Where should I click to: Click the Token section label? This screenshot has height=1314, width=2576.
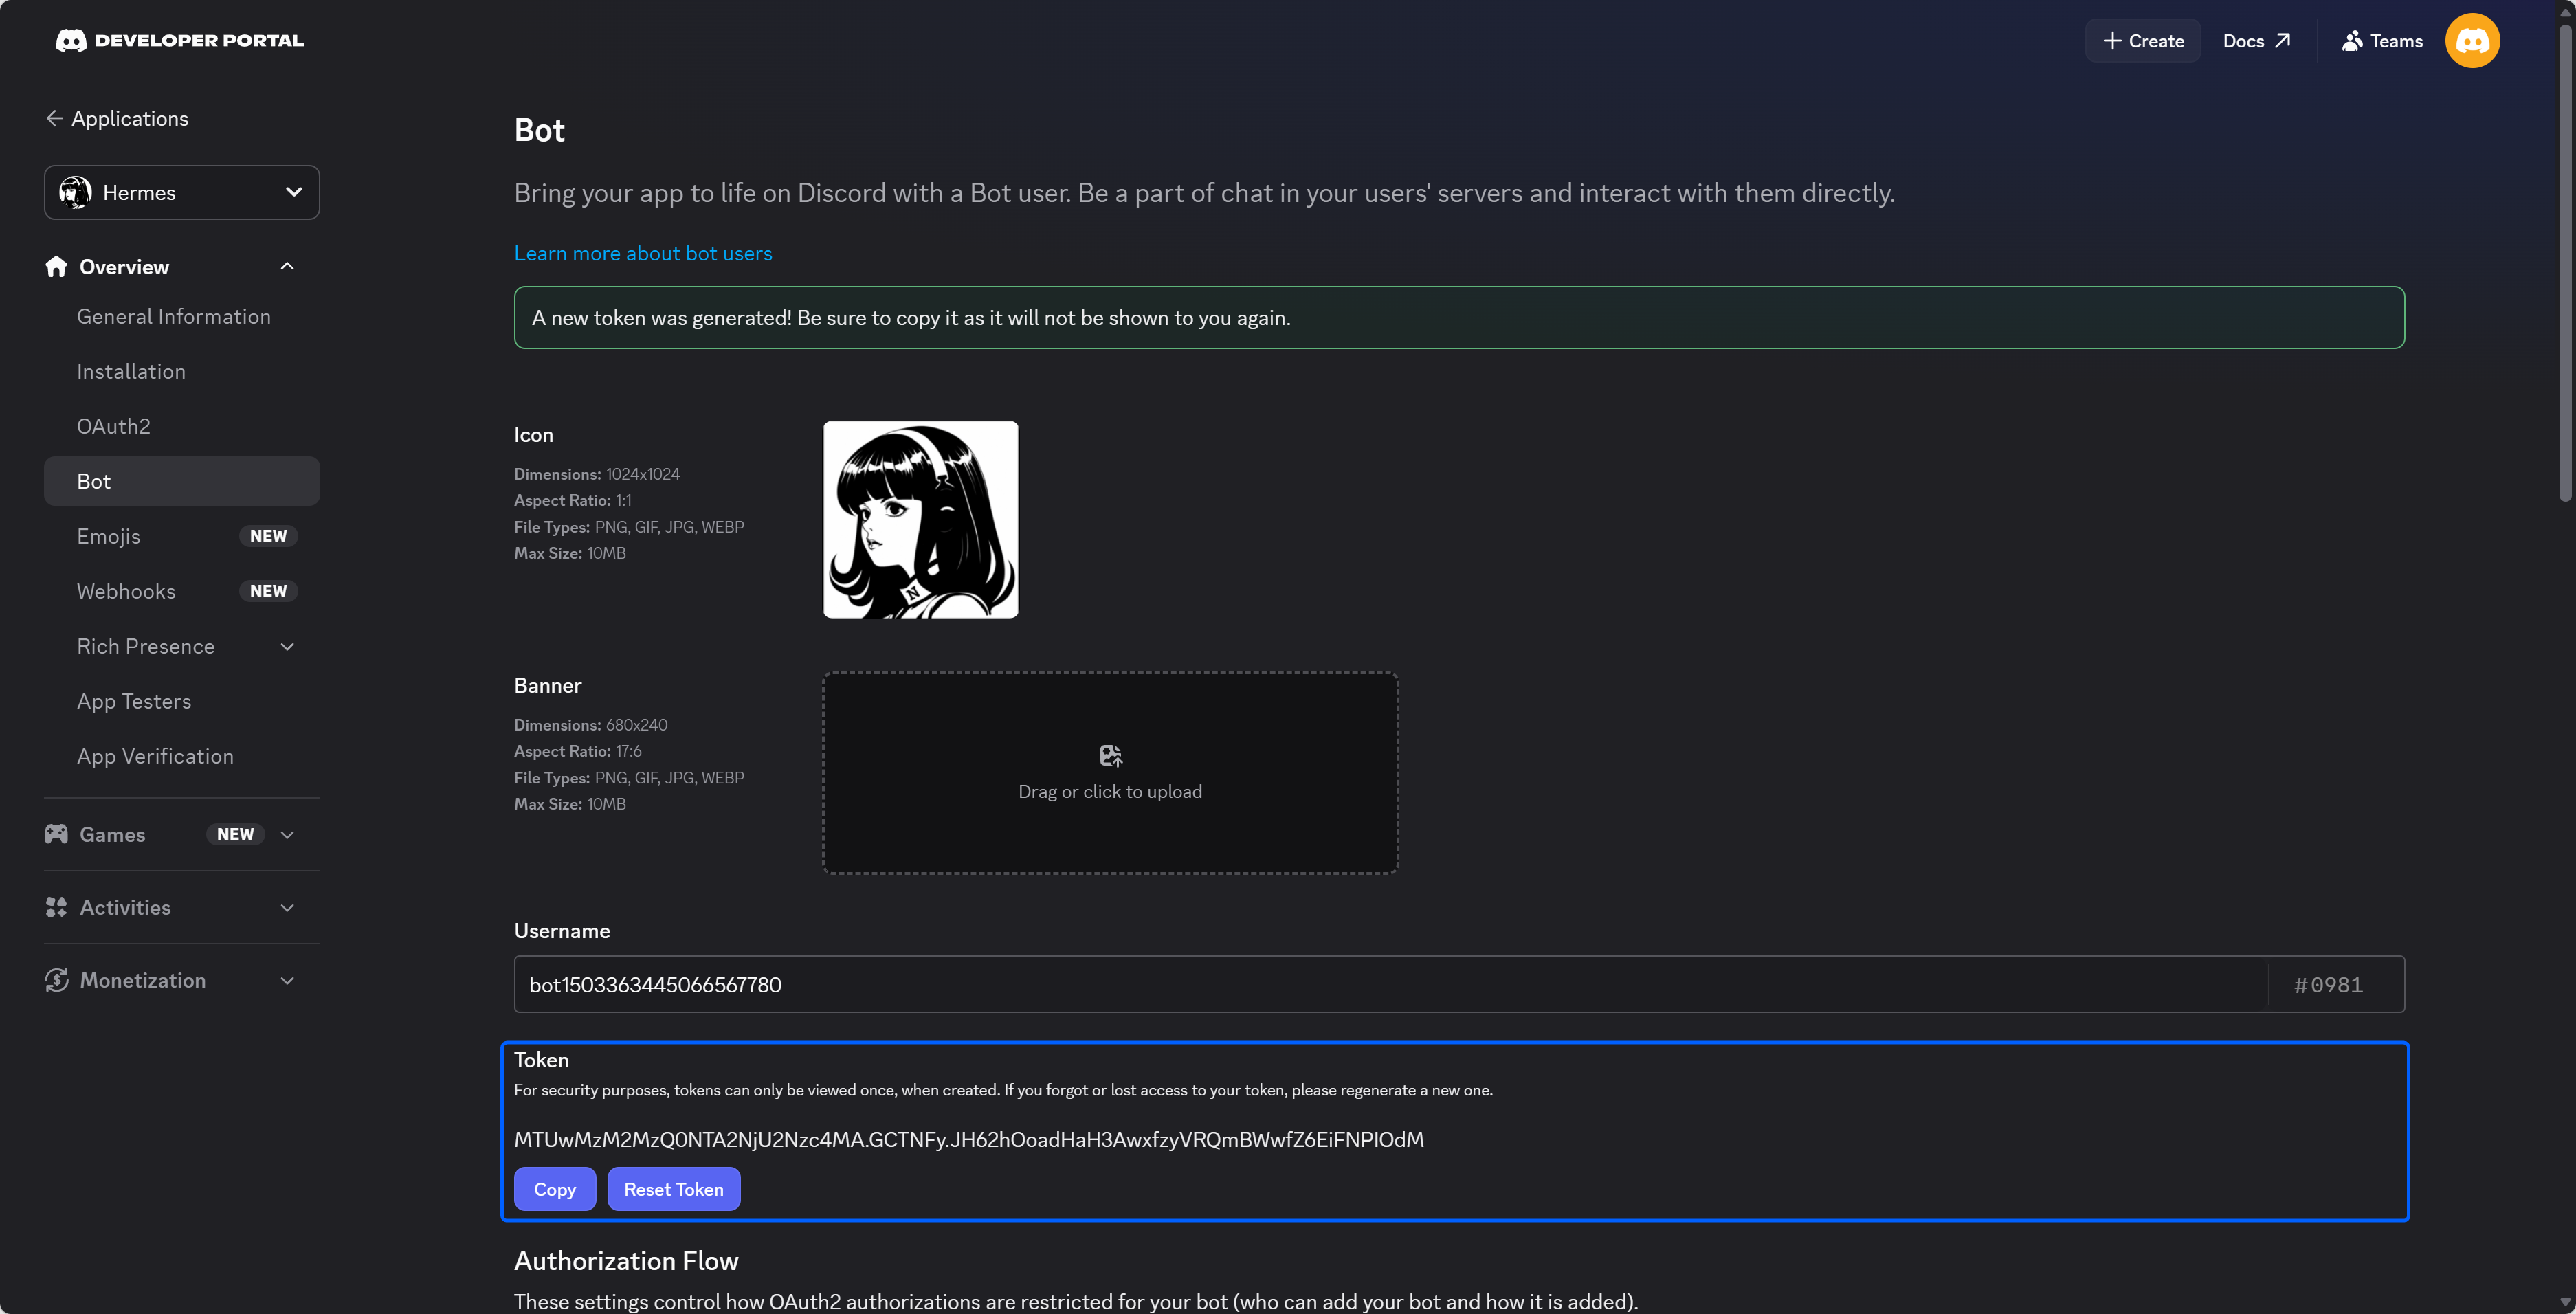(541, 1060)
